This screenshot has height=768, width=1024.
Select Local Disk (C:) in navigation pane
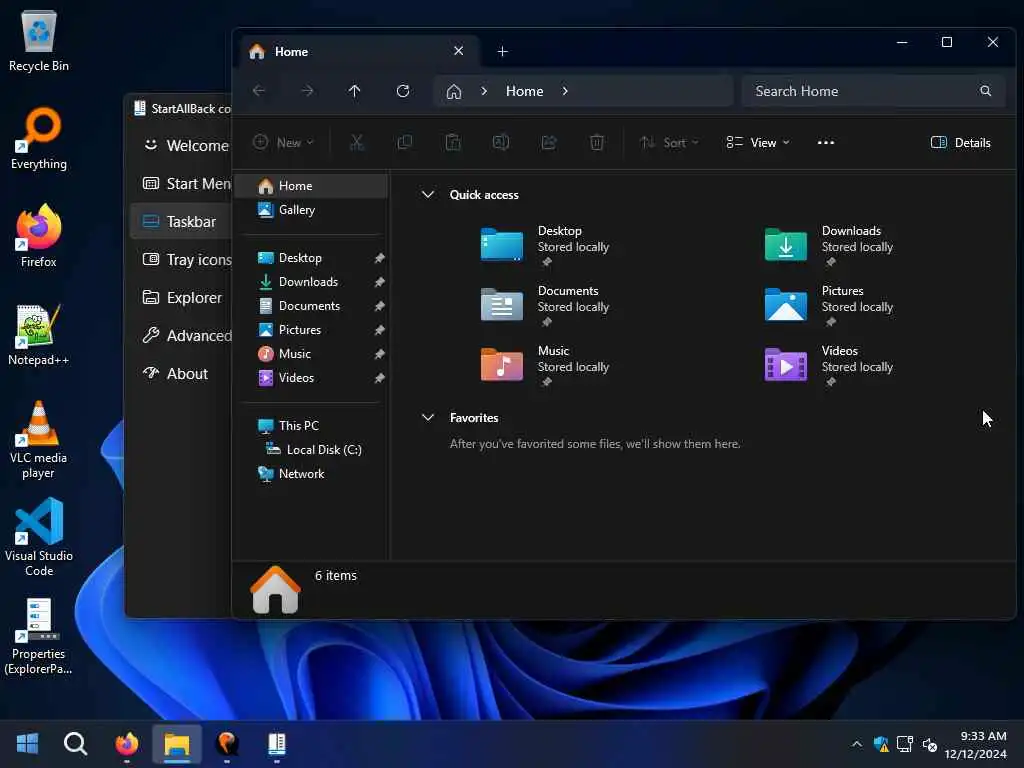[313, 449]
